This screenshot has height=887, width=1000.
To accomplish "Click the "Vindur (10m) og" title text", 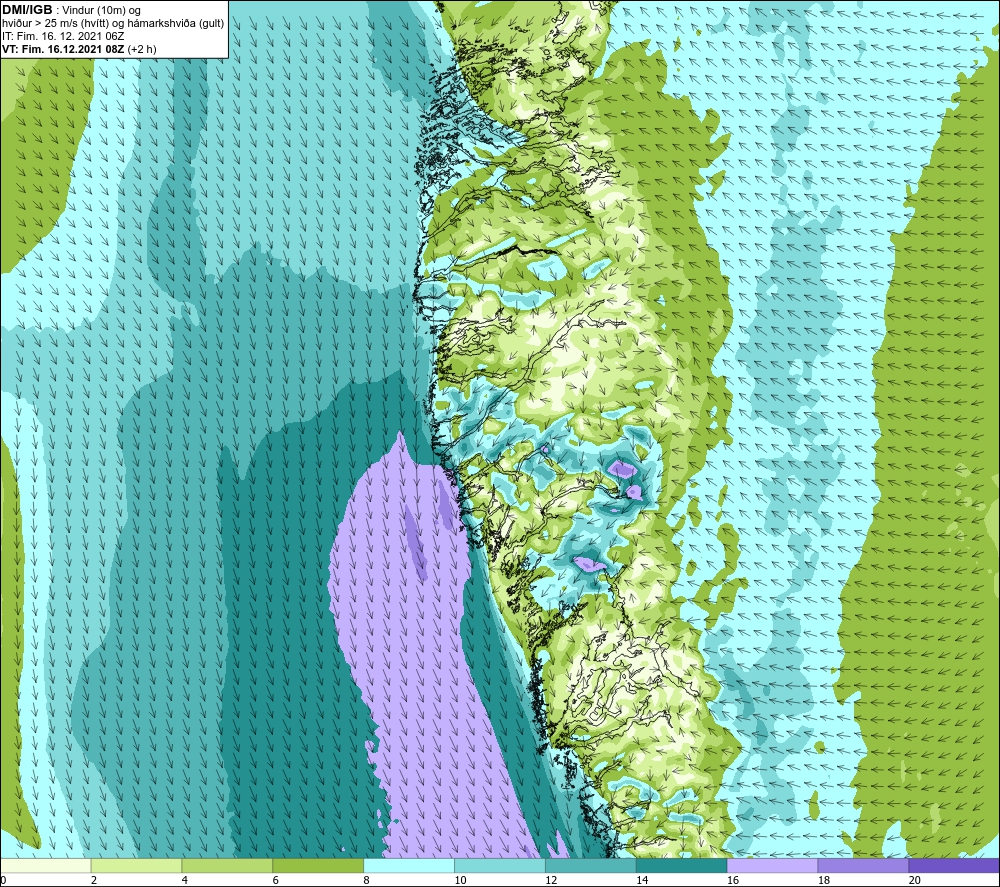I will (x=101, y=11).
